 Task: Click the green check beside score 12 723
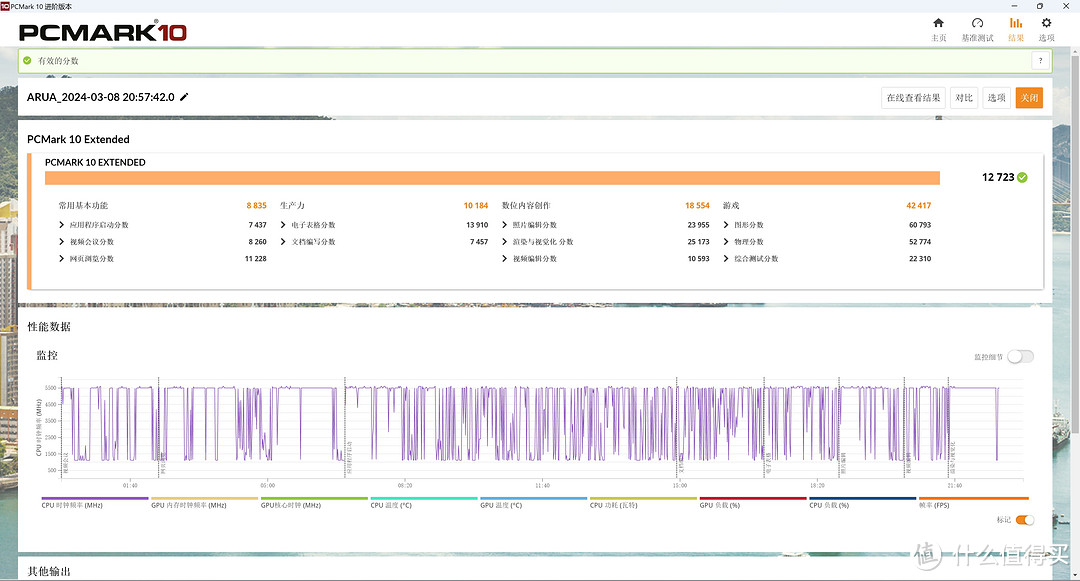pos(1022,178)
